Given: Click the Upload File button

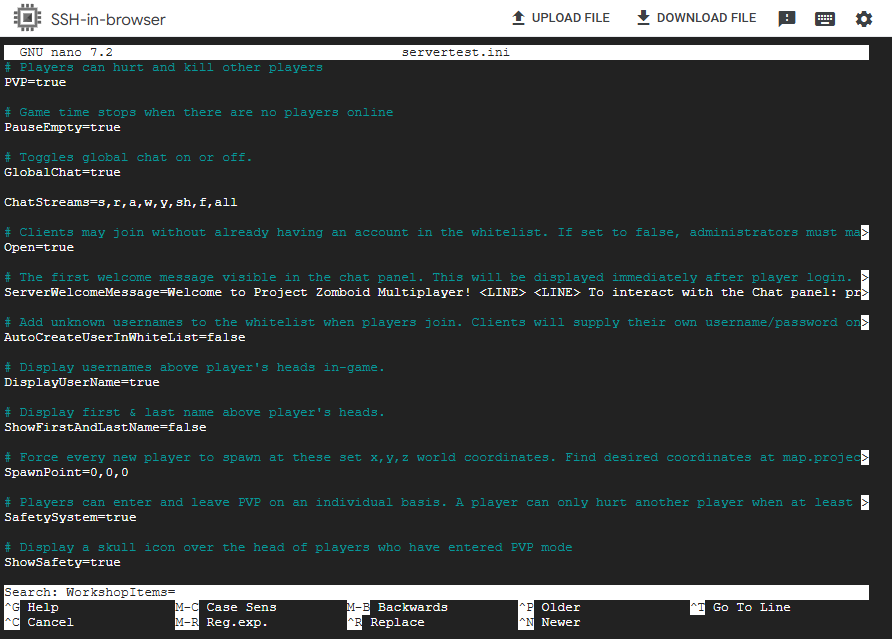Looking at the screenshot, I should point(561,18).
